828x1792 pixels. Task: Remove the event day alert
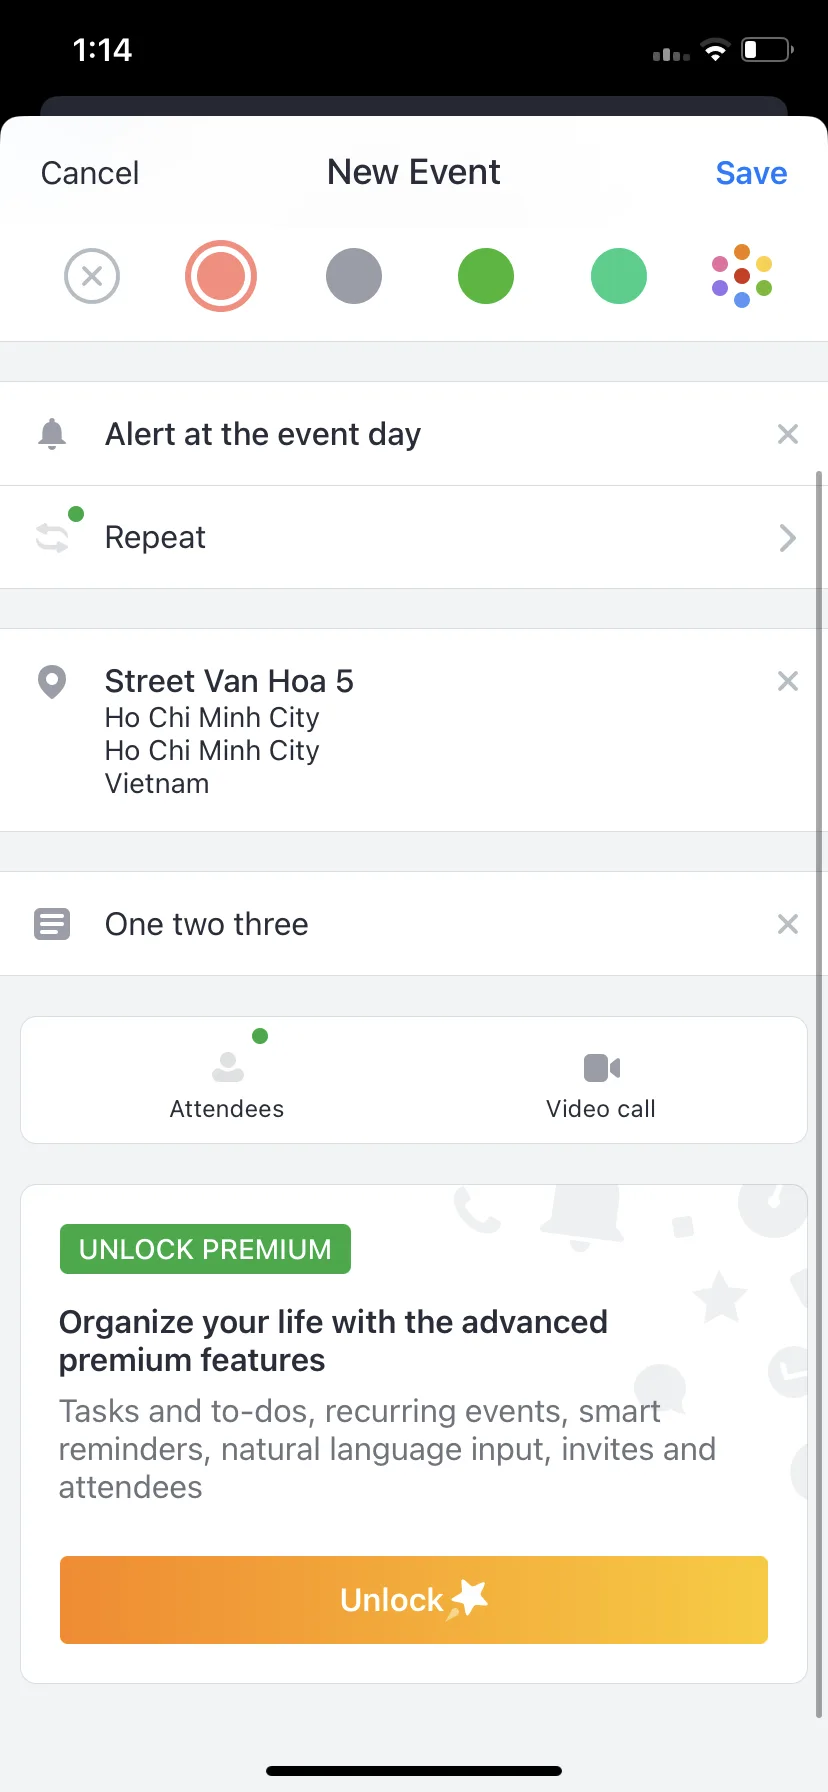tap(788, 434)
